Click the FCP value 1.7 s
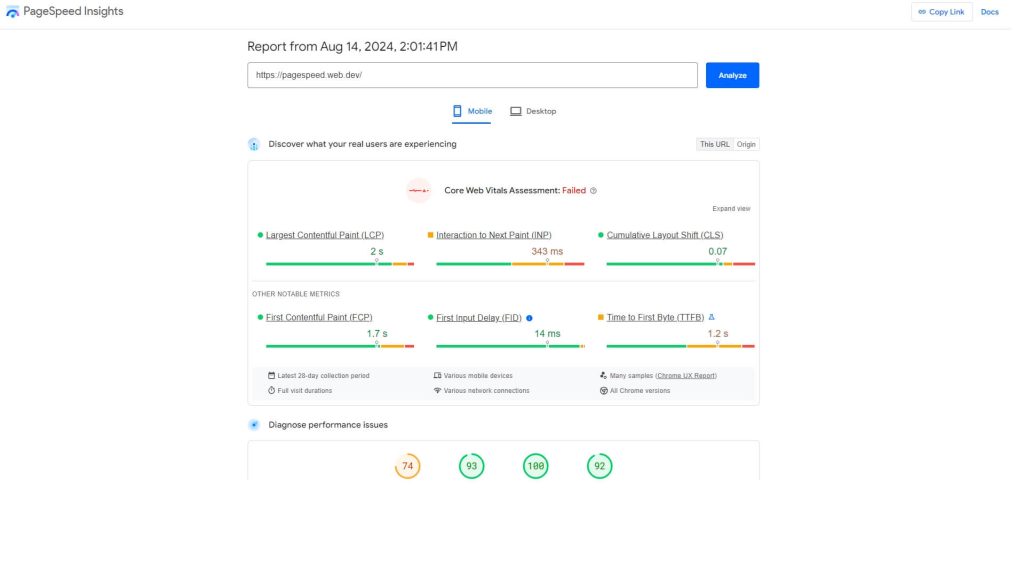Image resolution: width=1024 pixels, height=567 pixels. (x=377, y=334)
